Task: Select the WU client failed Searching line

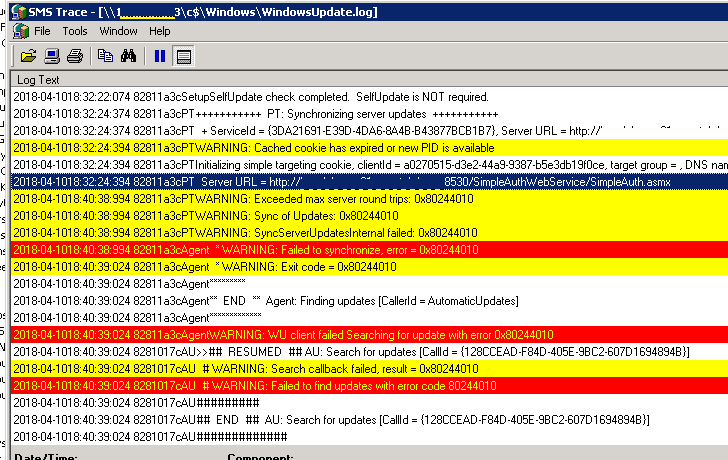Action: pos(370,335)
